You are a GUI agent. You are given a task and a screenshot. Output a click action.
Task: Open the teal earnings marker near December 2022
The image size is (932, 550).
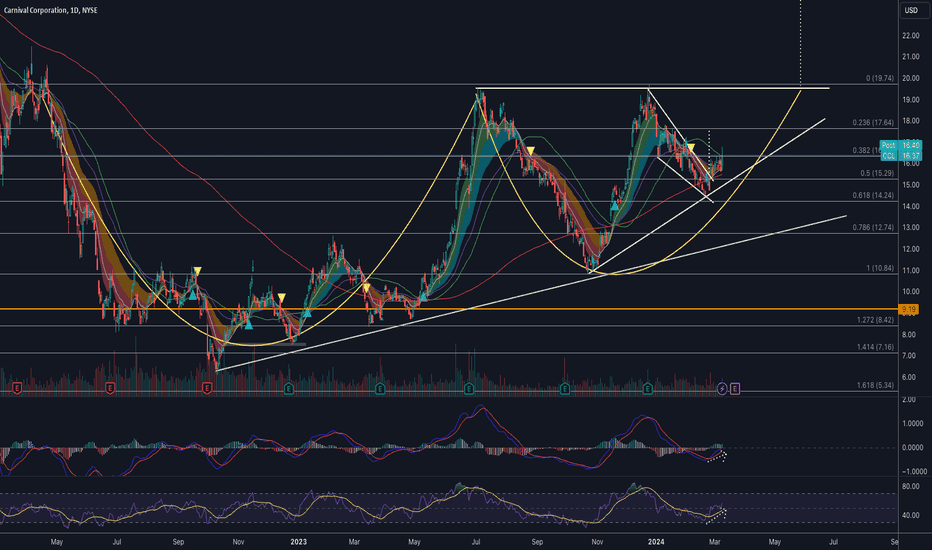(x=289, y=389)
